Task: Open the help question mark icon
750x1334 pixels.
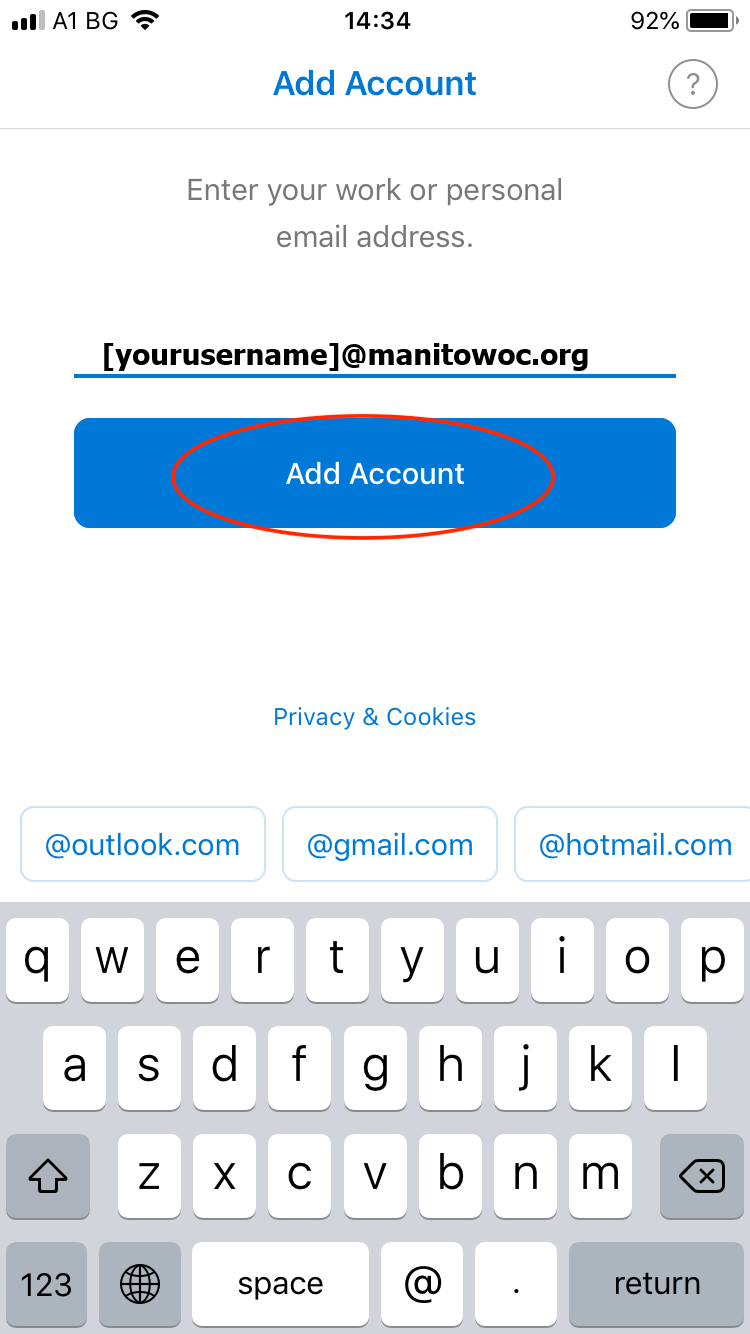Action: (693, 84)
